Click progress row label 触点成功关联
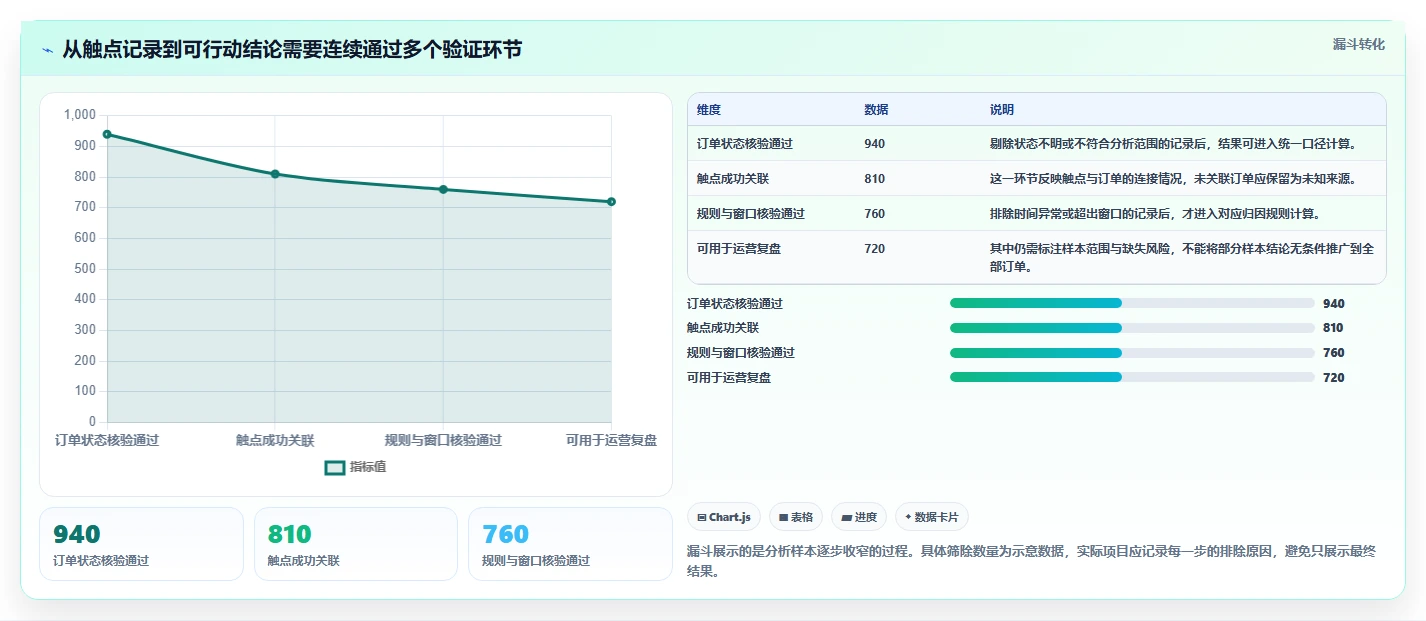1426x621 pixels. coord(723,328)
